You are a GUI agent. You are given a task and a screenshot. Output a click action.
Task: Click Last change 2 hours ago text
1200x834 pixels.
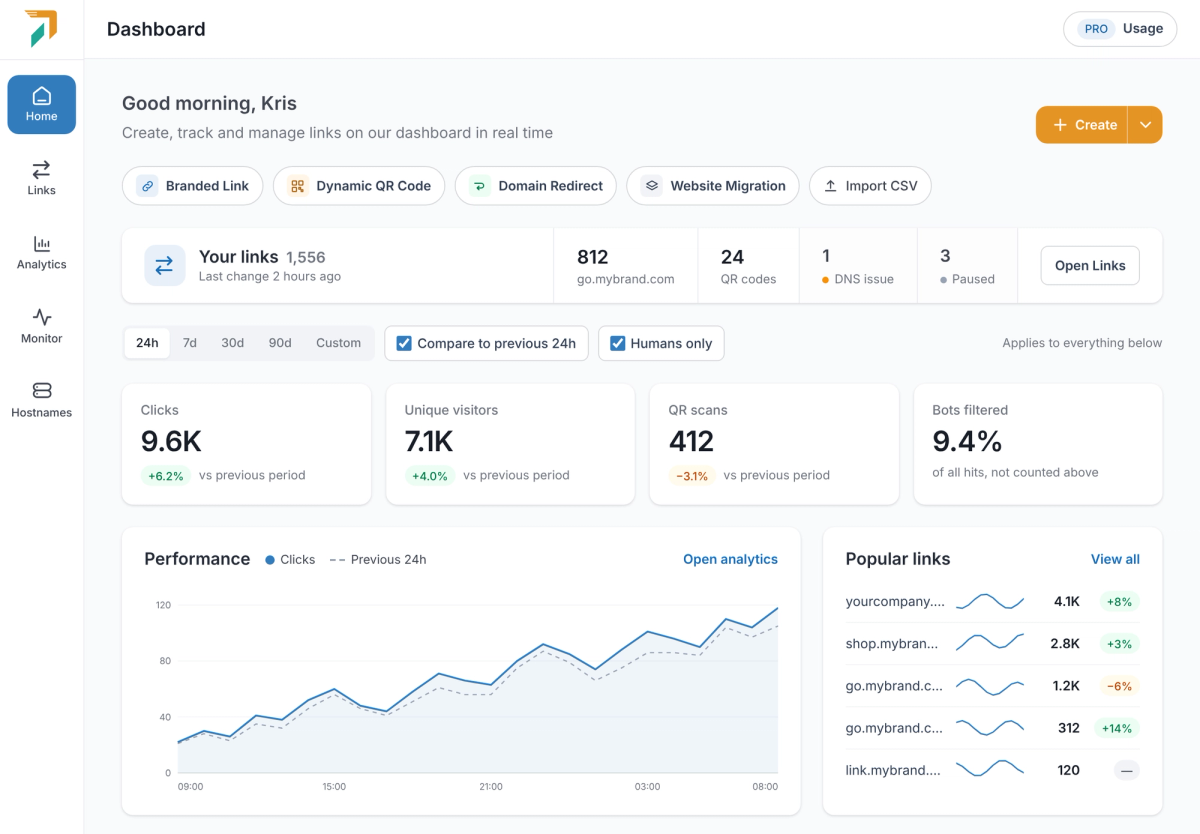click(x=270, y=276)
